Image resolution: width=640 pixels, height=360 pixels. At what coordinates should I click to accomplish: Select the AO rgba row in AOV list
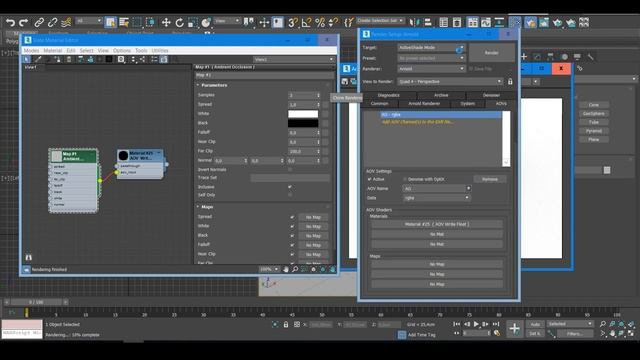point(440,115)
